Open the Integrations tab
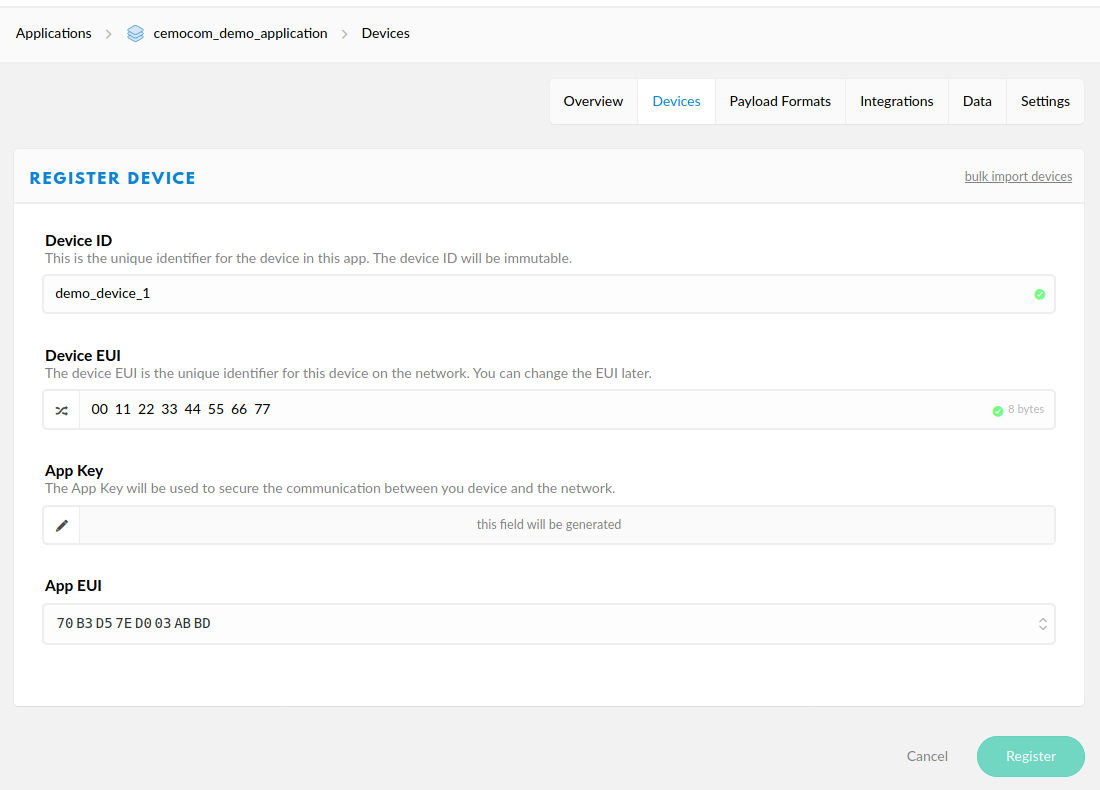Viewport: 1100px width, 790px height. pos(897,102)
